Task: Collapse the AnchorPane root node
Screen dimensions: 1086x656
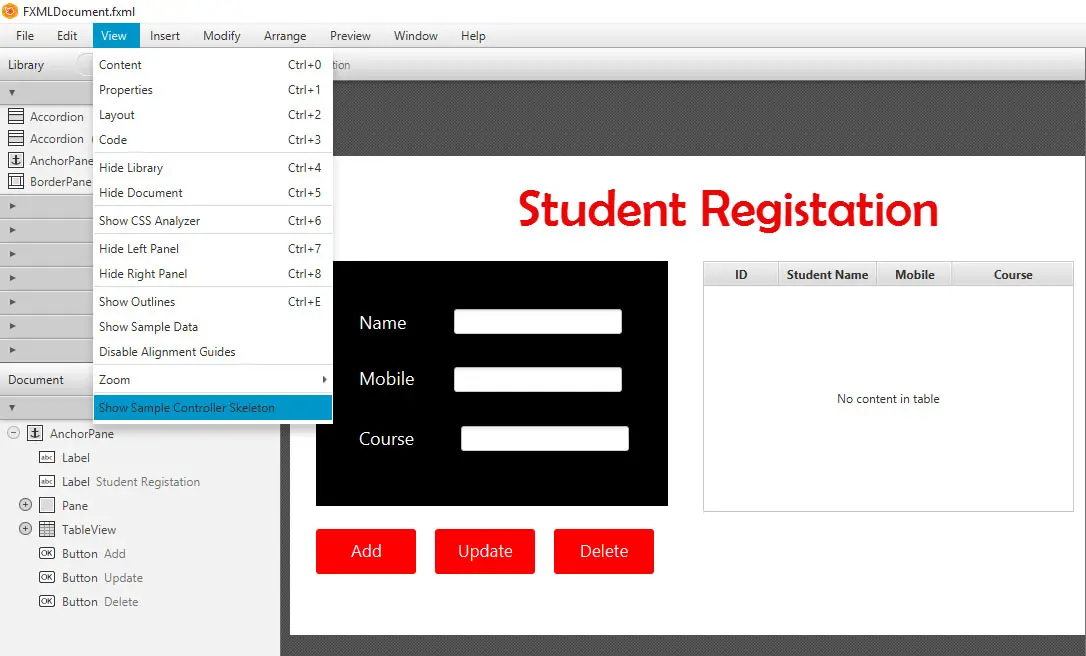Action: 13,433
